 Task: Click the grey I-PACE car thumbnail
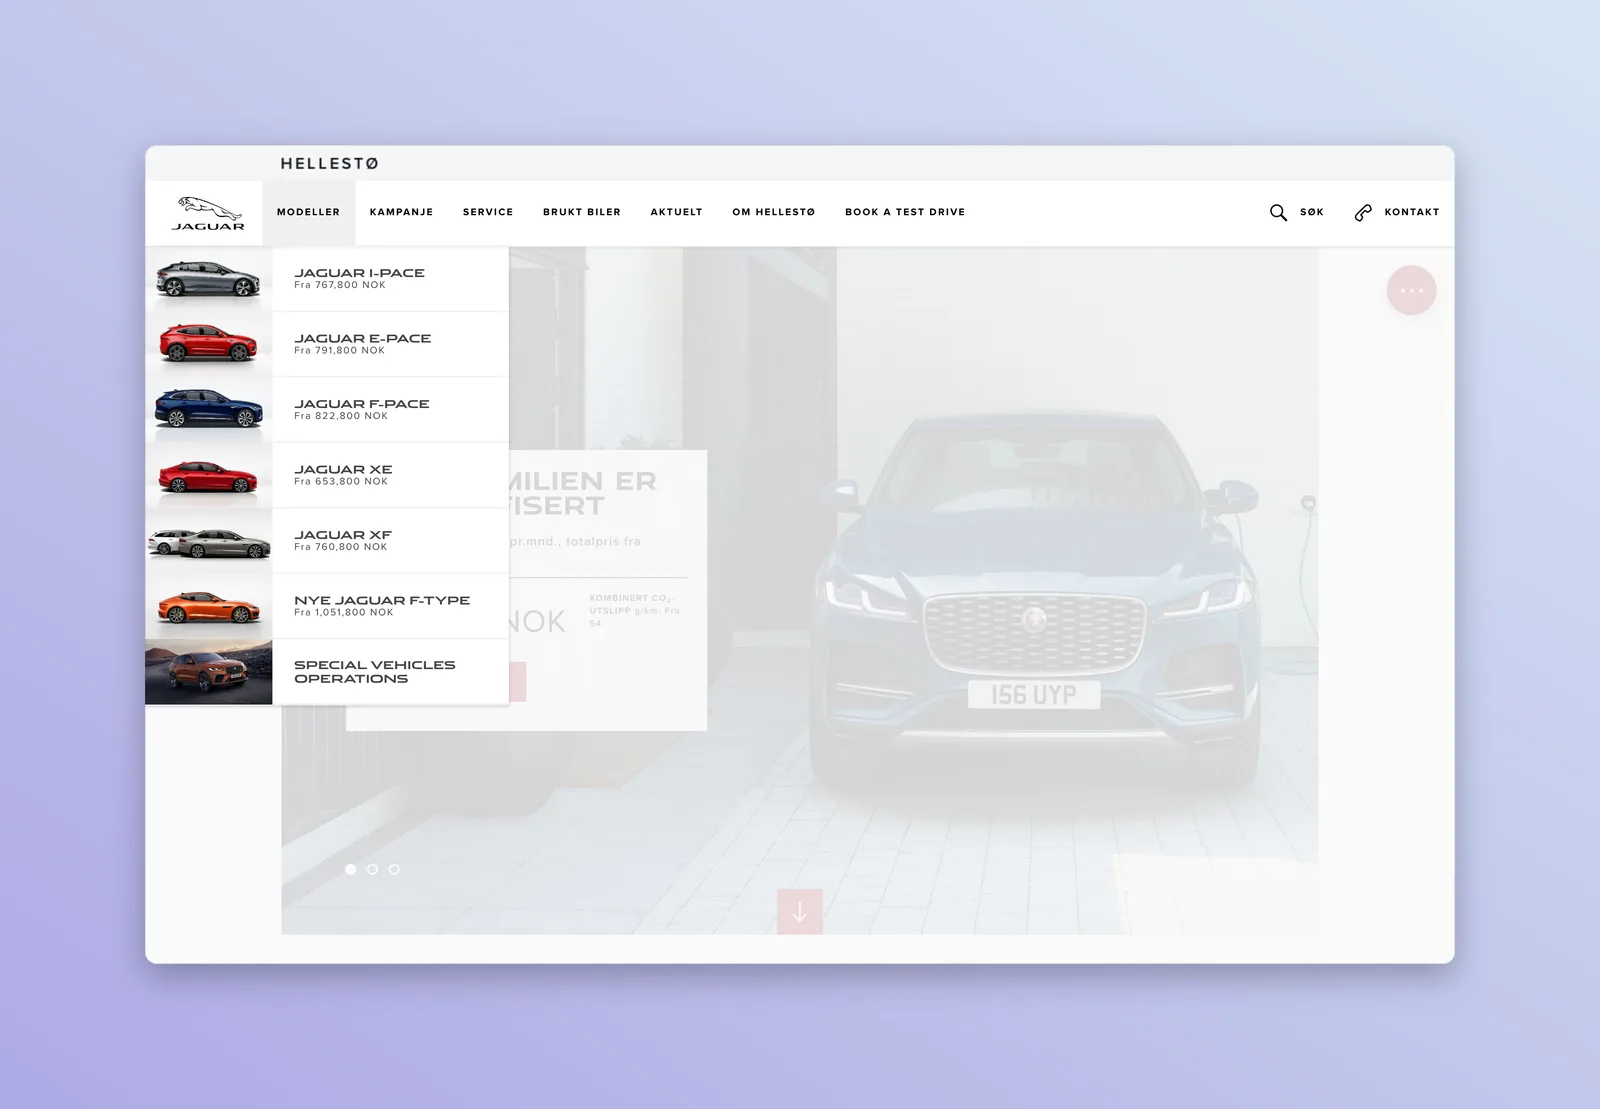208,279
